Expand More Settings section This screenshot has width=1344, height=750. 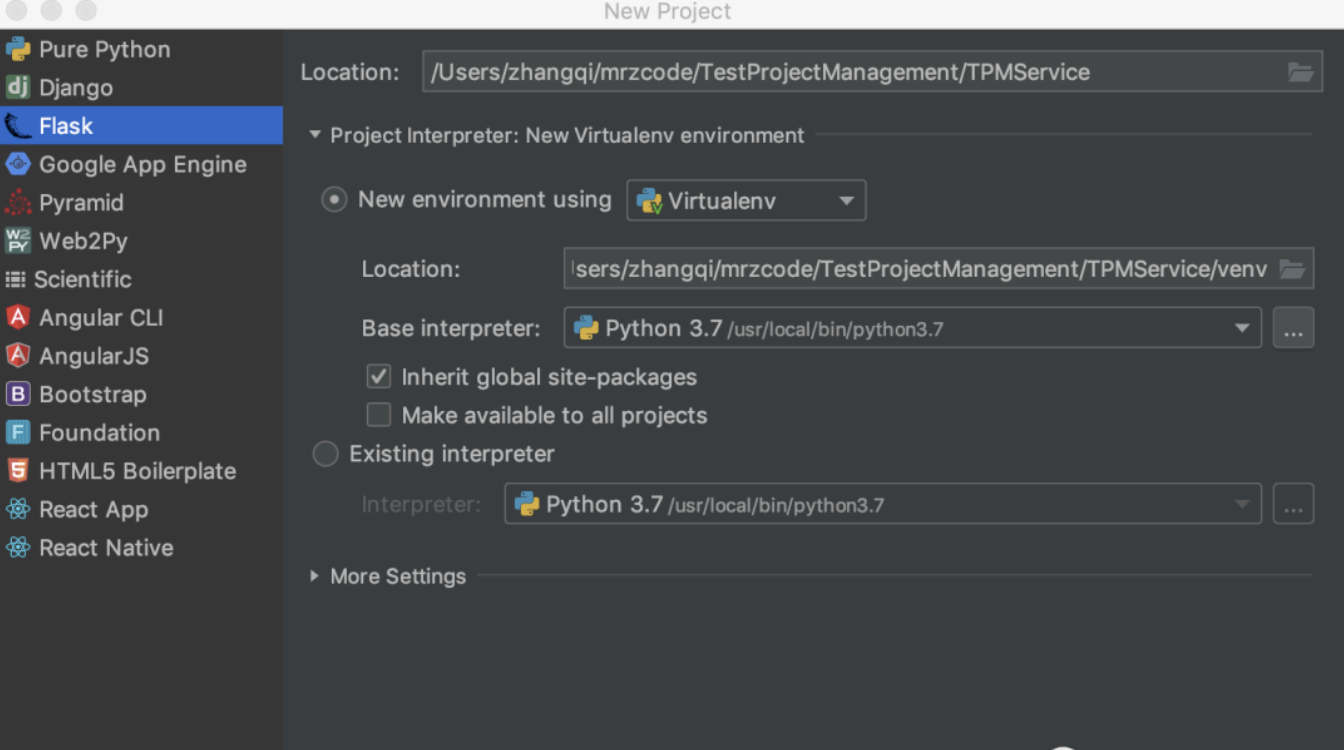point(314,576)
